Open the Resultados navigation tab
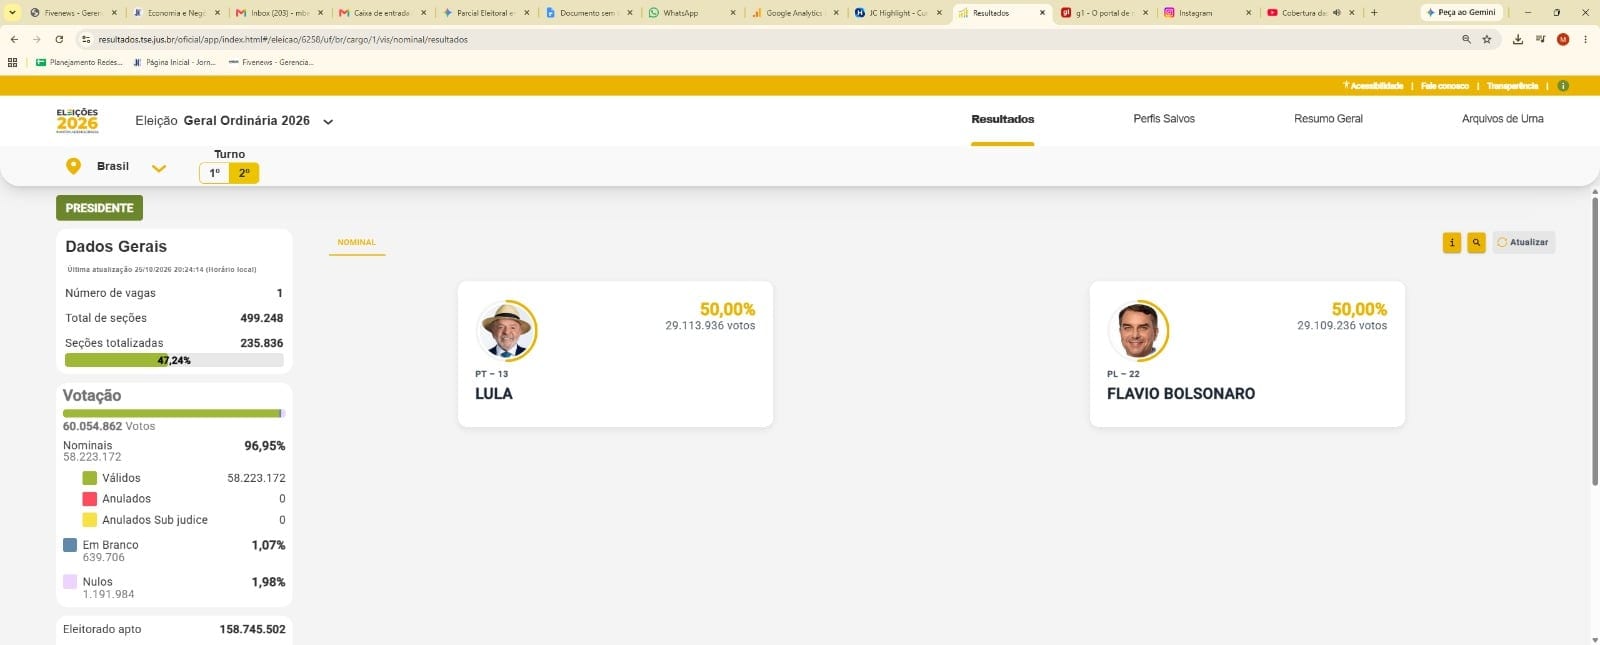 (x=1003, y=119)
